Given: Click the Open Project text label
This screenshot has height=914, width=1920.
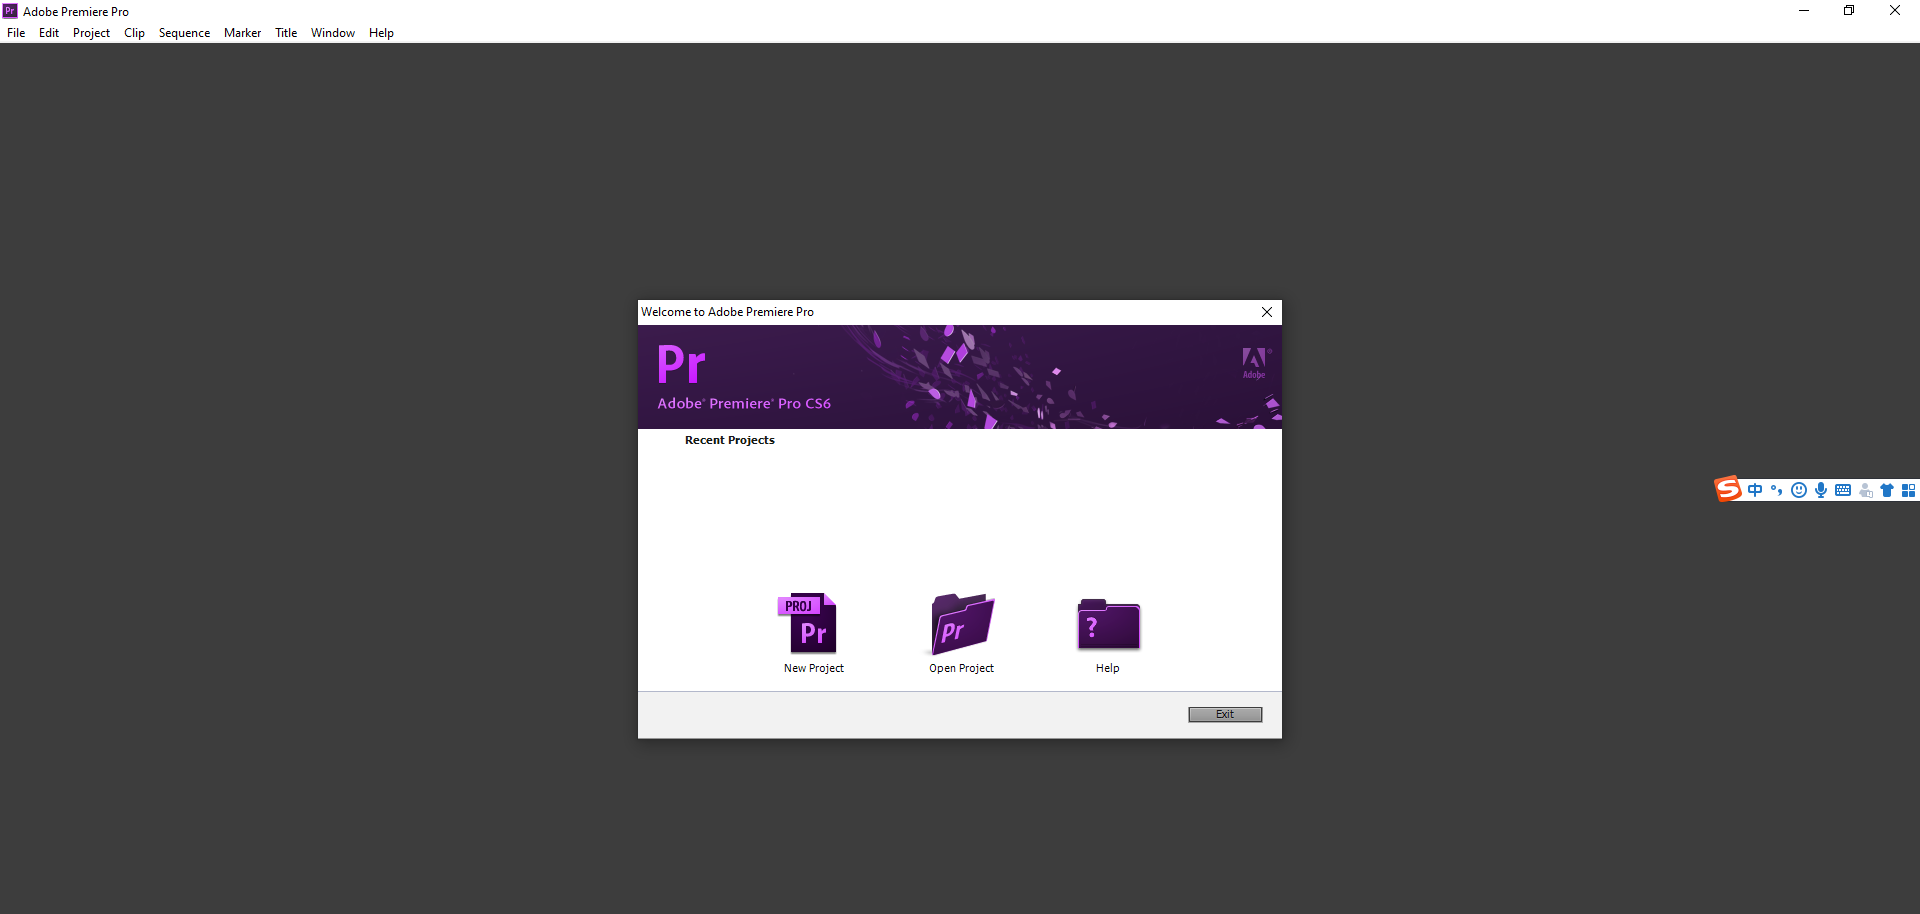Looking at the screenshot, I should (x=961, y=668).
